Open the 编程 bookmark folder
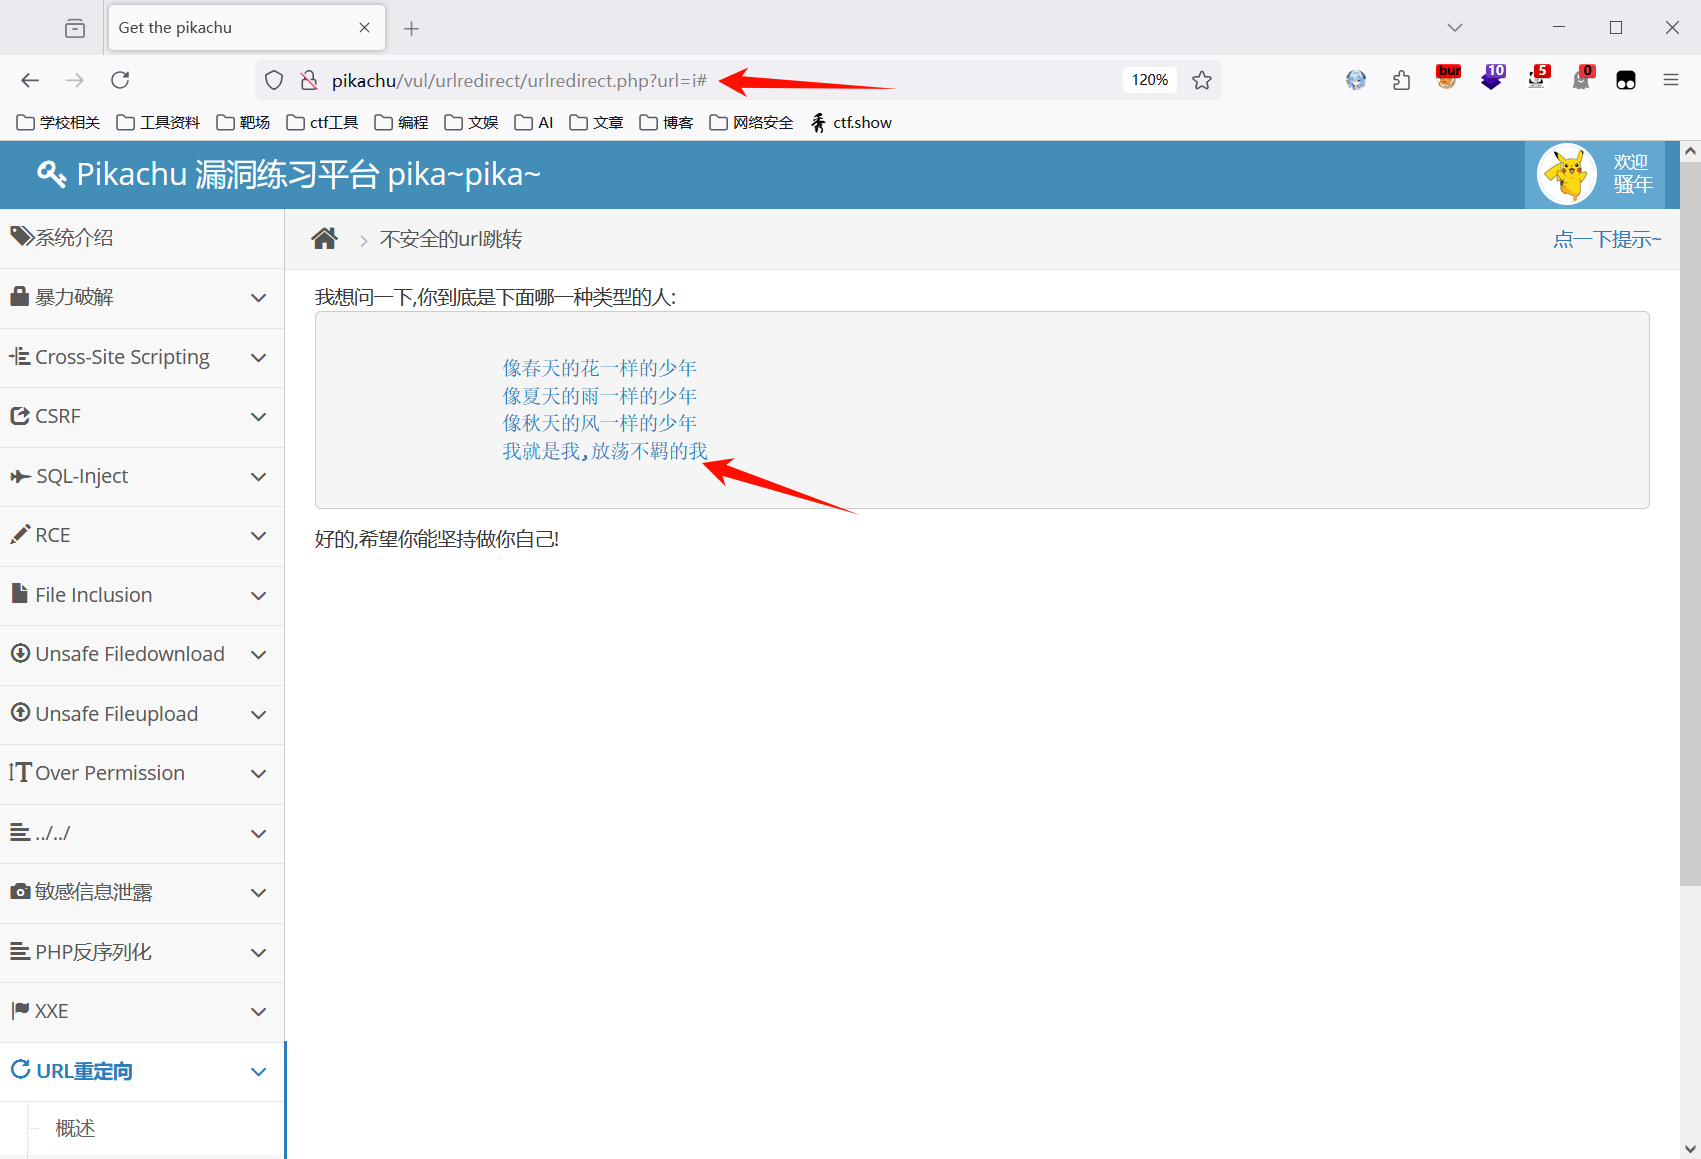The height and width of the screenshot is (1159, 1701). tap(402, 122)
